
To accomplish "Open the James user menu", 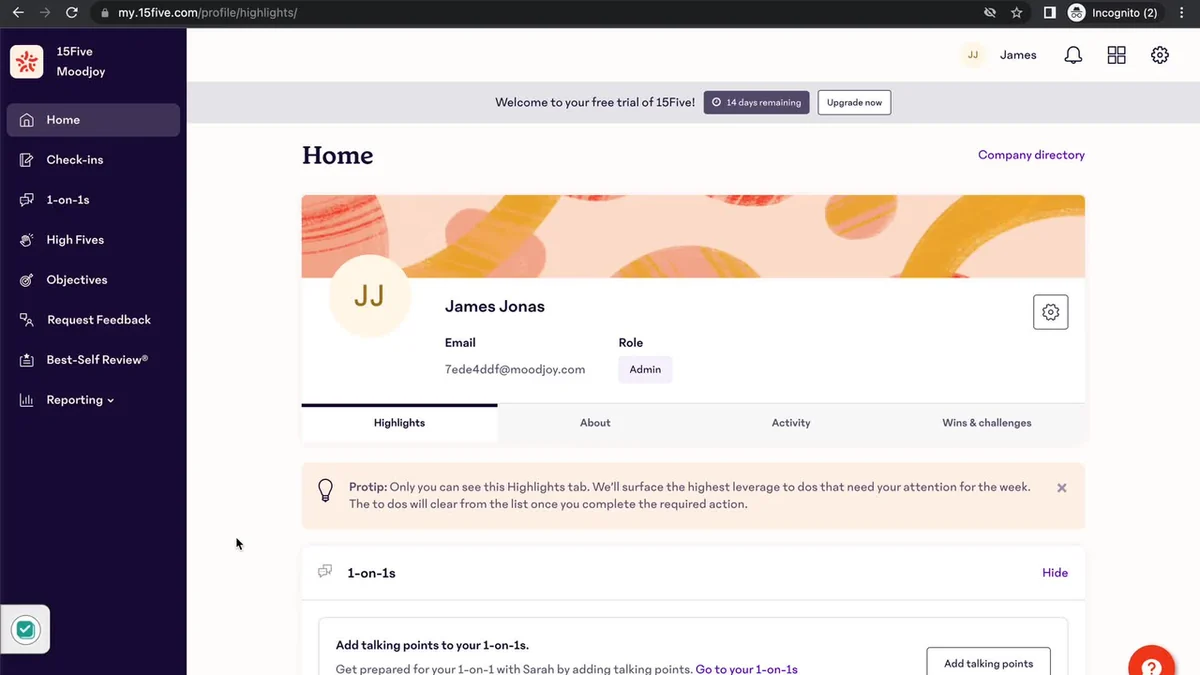I will tap(1018, 55).
